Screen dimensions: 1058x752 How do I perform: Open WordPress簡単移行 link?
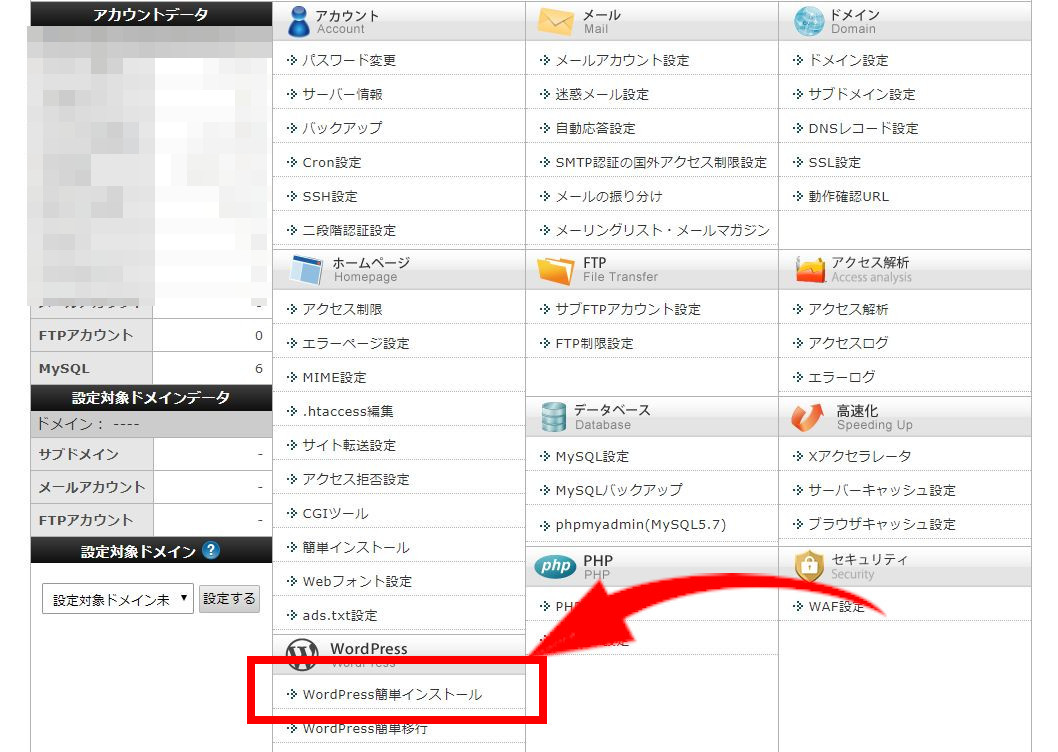365,728
